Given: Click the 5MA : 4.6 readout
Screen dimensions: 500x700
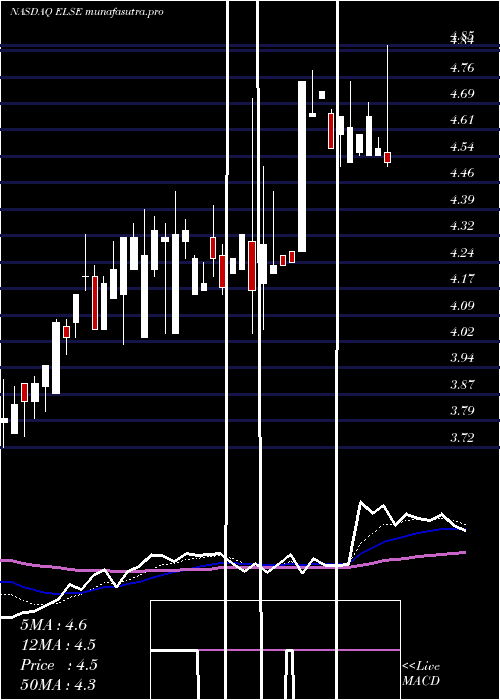Looking at the screenshot, I should [x=54, y=625].
